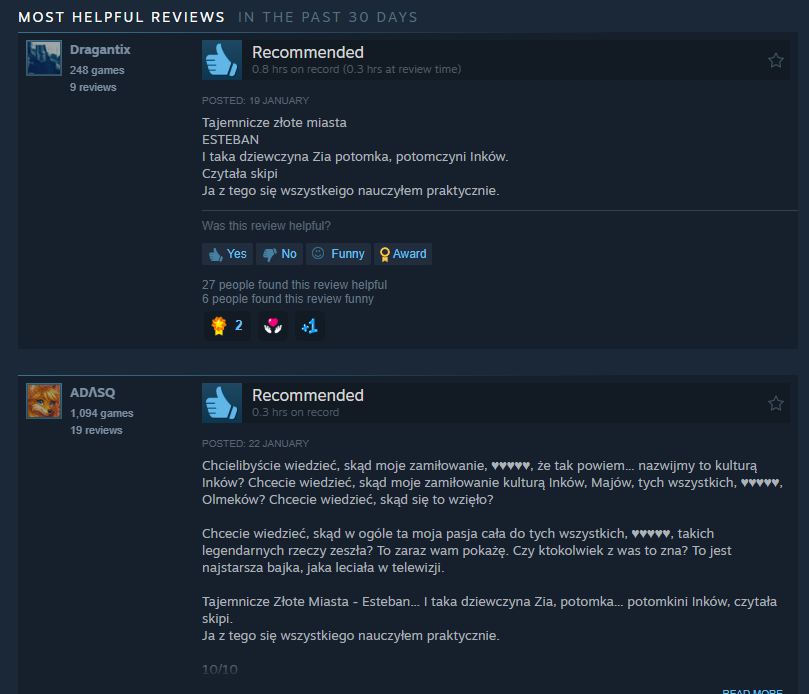This screenshot has width=809, height=694.
Task: Open ADΛSQ's fox avatar thumbnail
Action: coord(44,401)
